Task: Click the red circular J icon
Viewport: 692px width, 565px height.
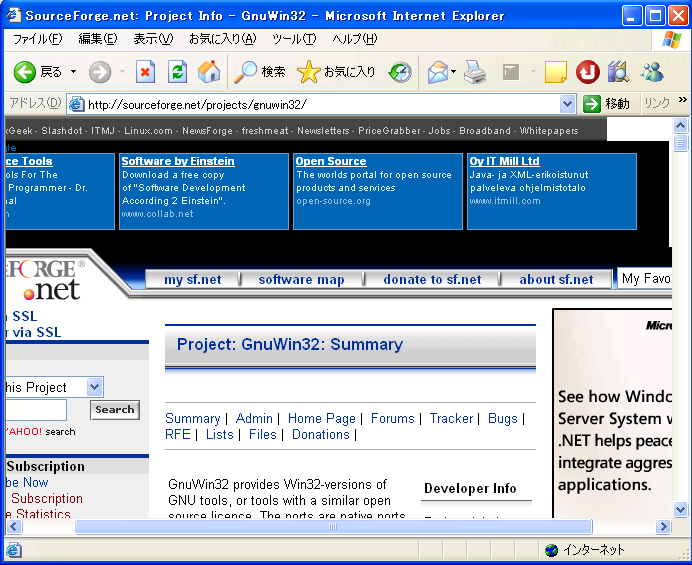Action: [x=587, y=72]
